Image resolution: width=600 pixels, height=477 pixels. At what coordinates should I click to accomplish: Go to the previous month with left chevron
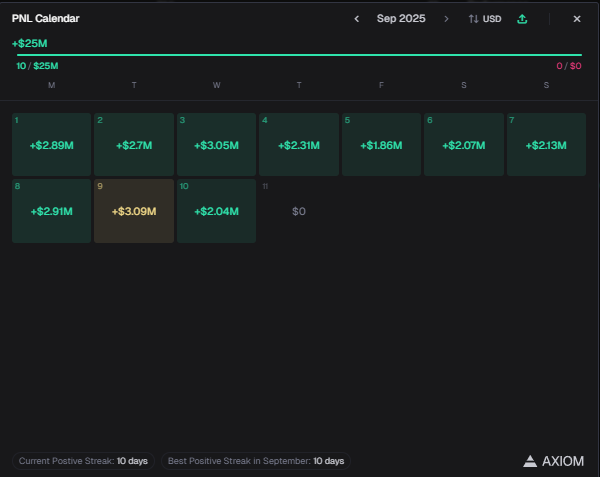(357, 19)
